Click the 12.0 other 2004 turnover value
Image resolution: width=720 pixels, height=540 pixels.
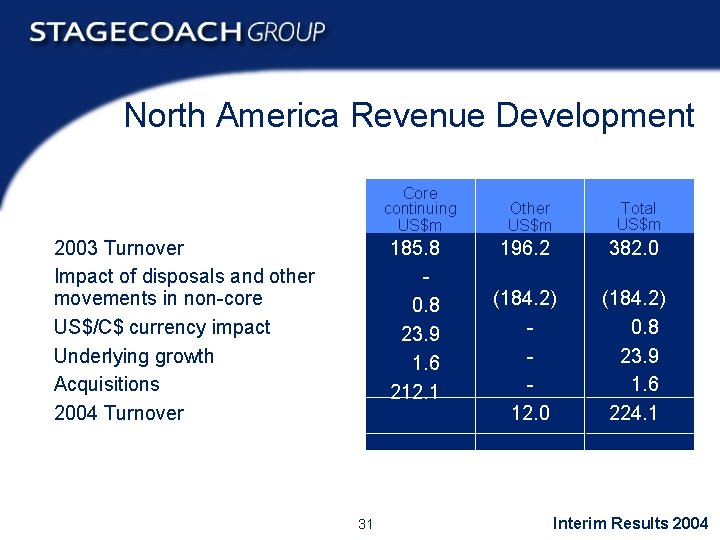[x=530, y=413]
